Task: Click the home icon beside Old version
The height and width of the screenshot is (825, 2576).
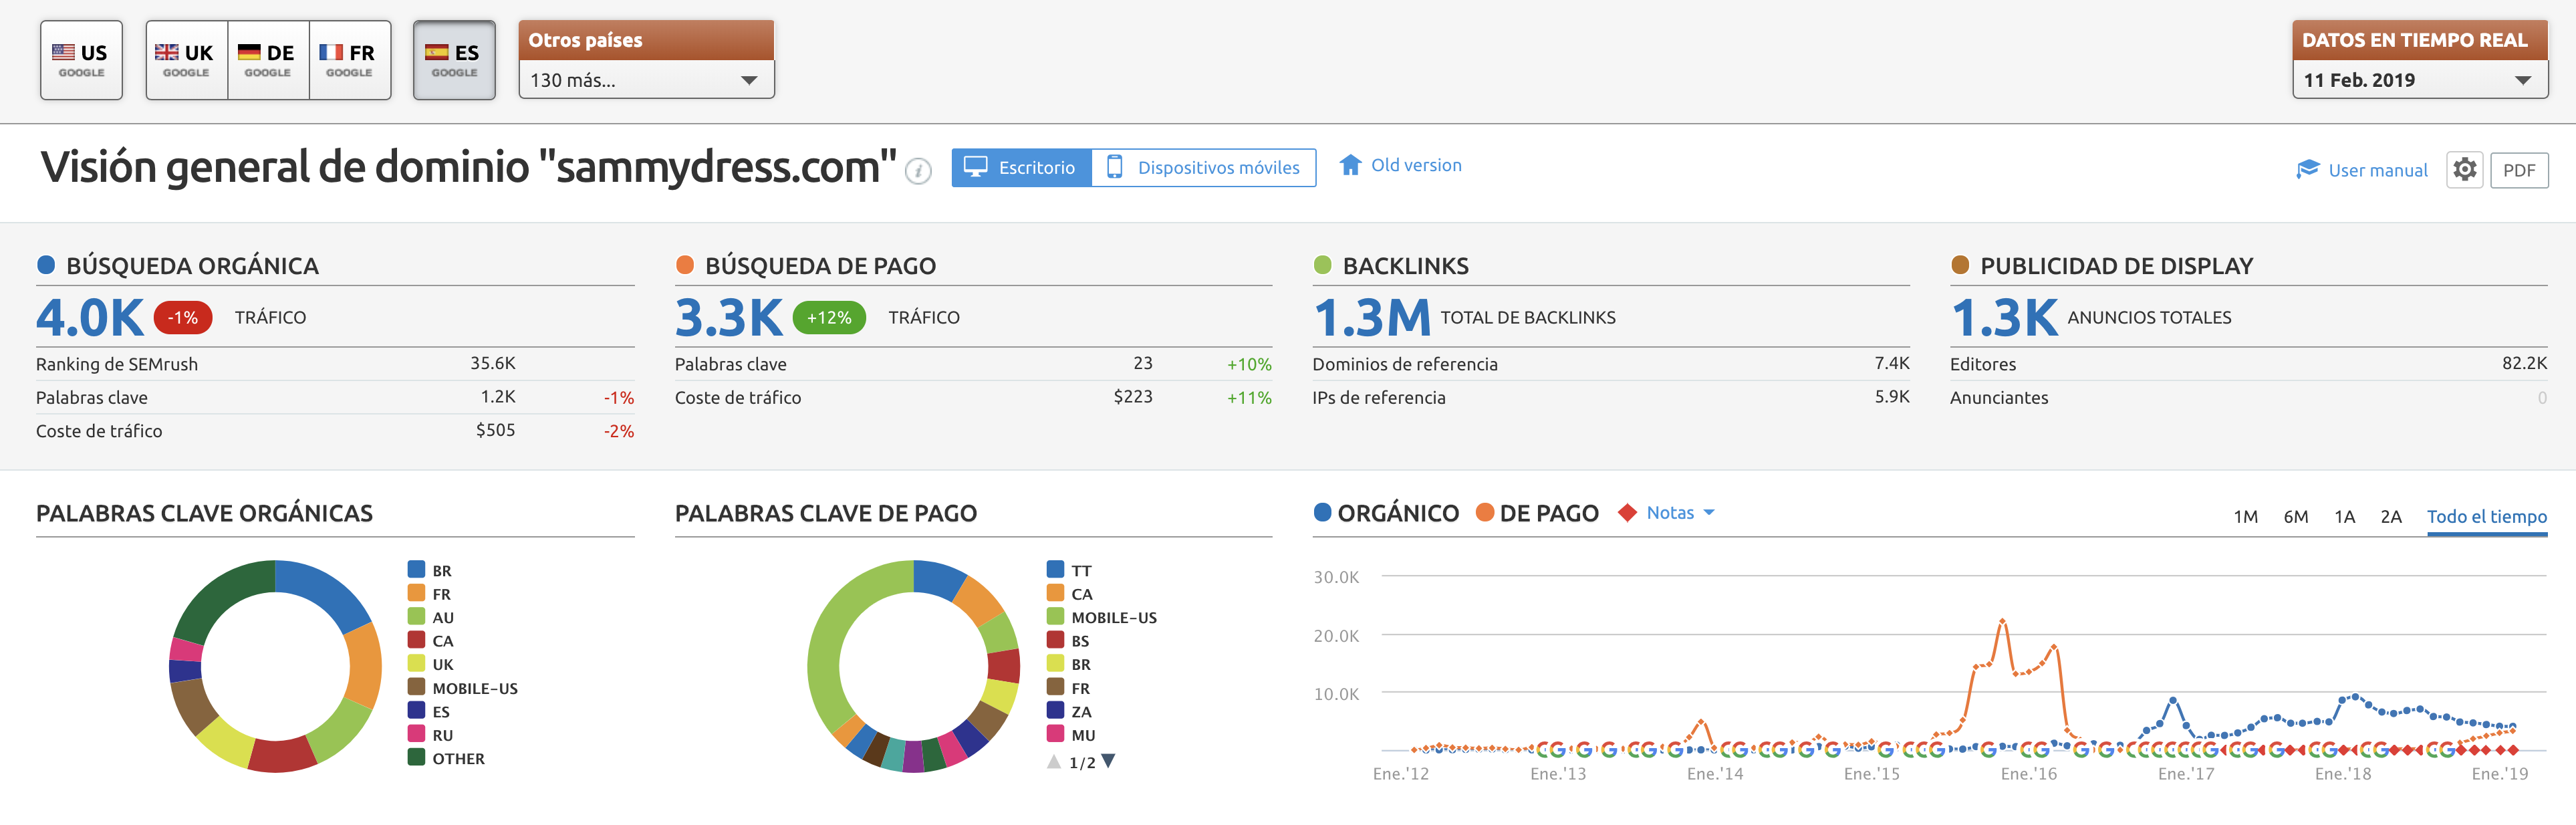Action: (1350, 165)
